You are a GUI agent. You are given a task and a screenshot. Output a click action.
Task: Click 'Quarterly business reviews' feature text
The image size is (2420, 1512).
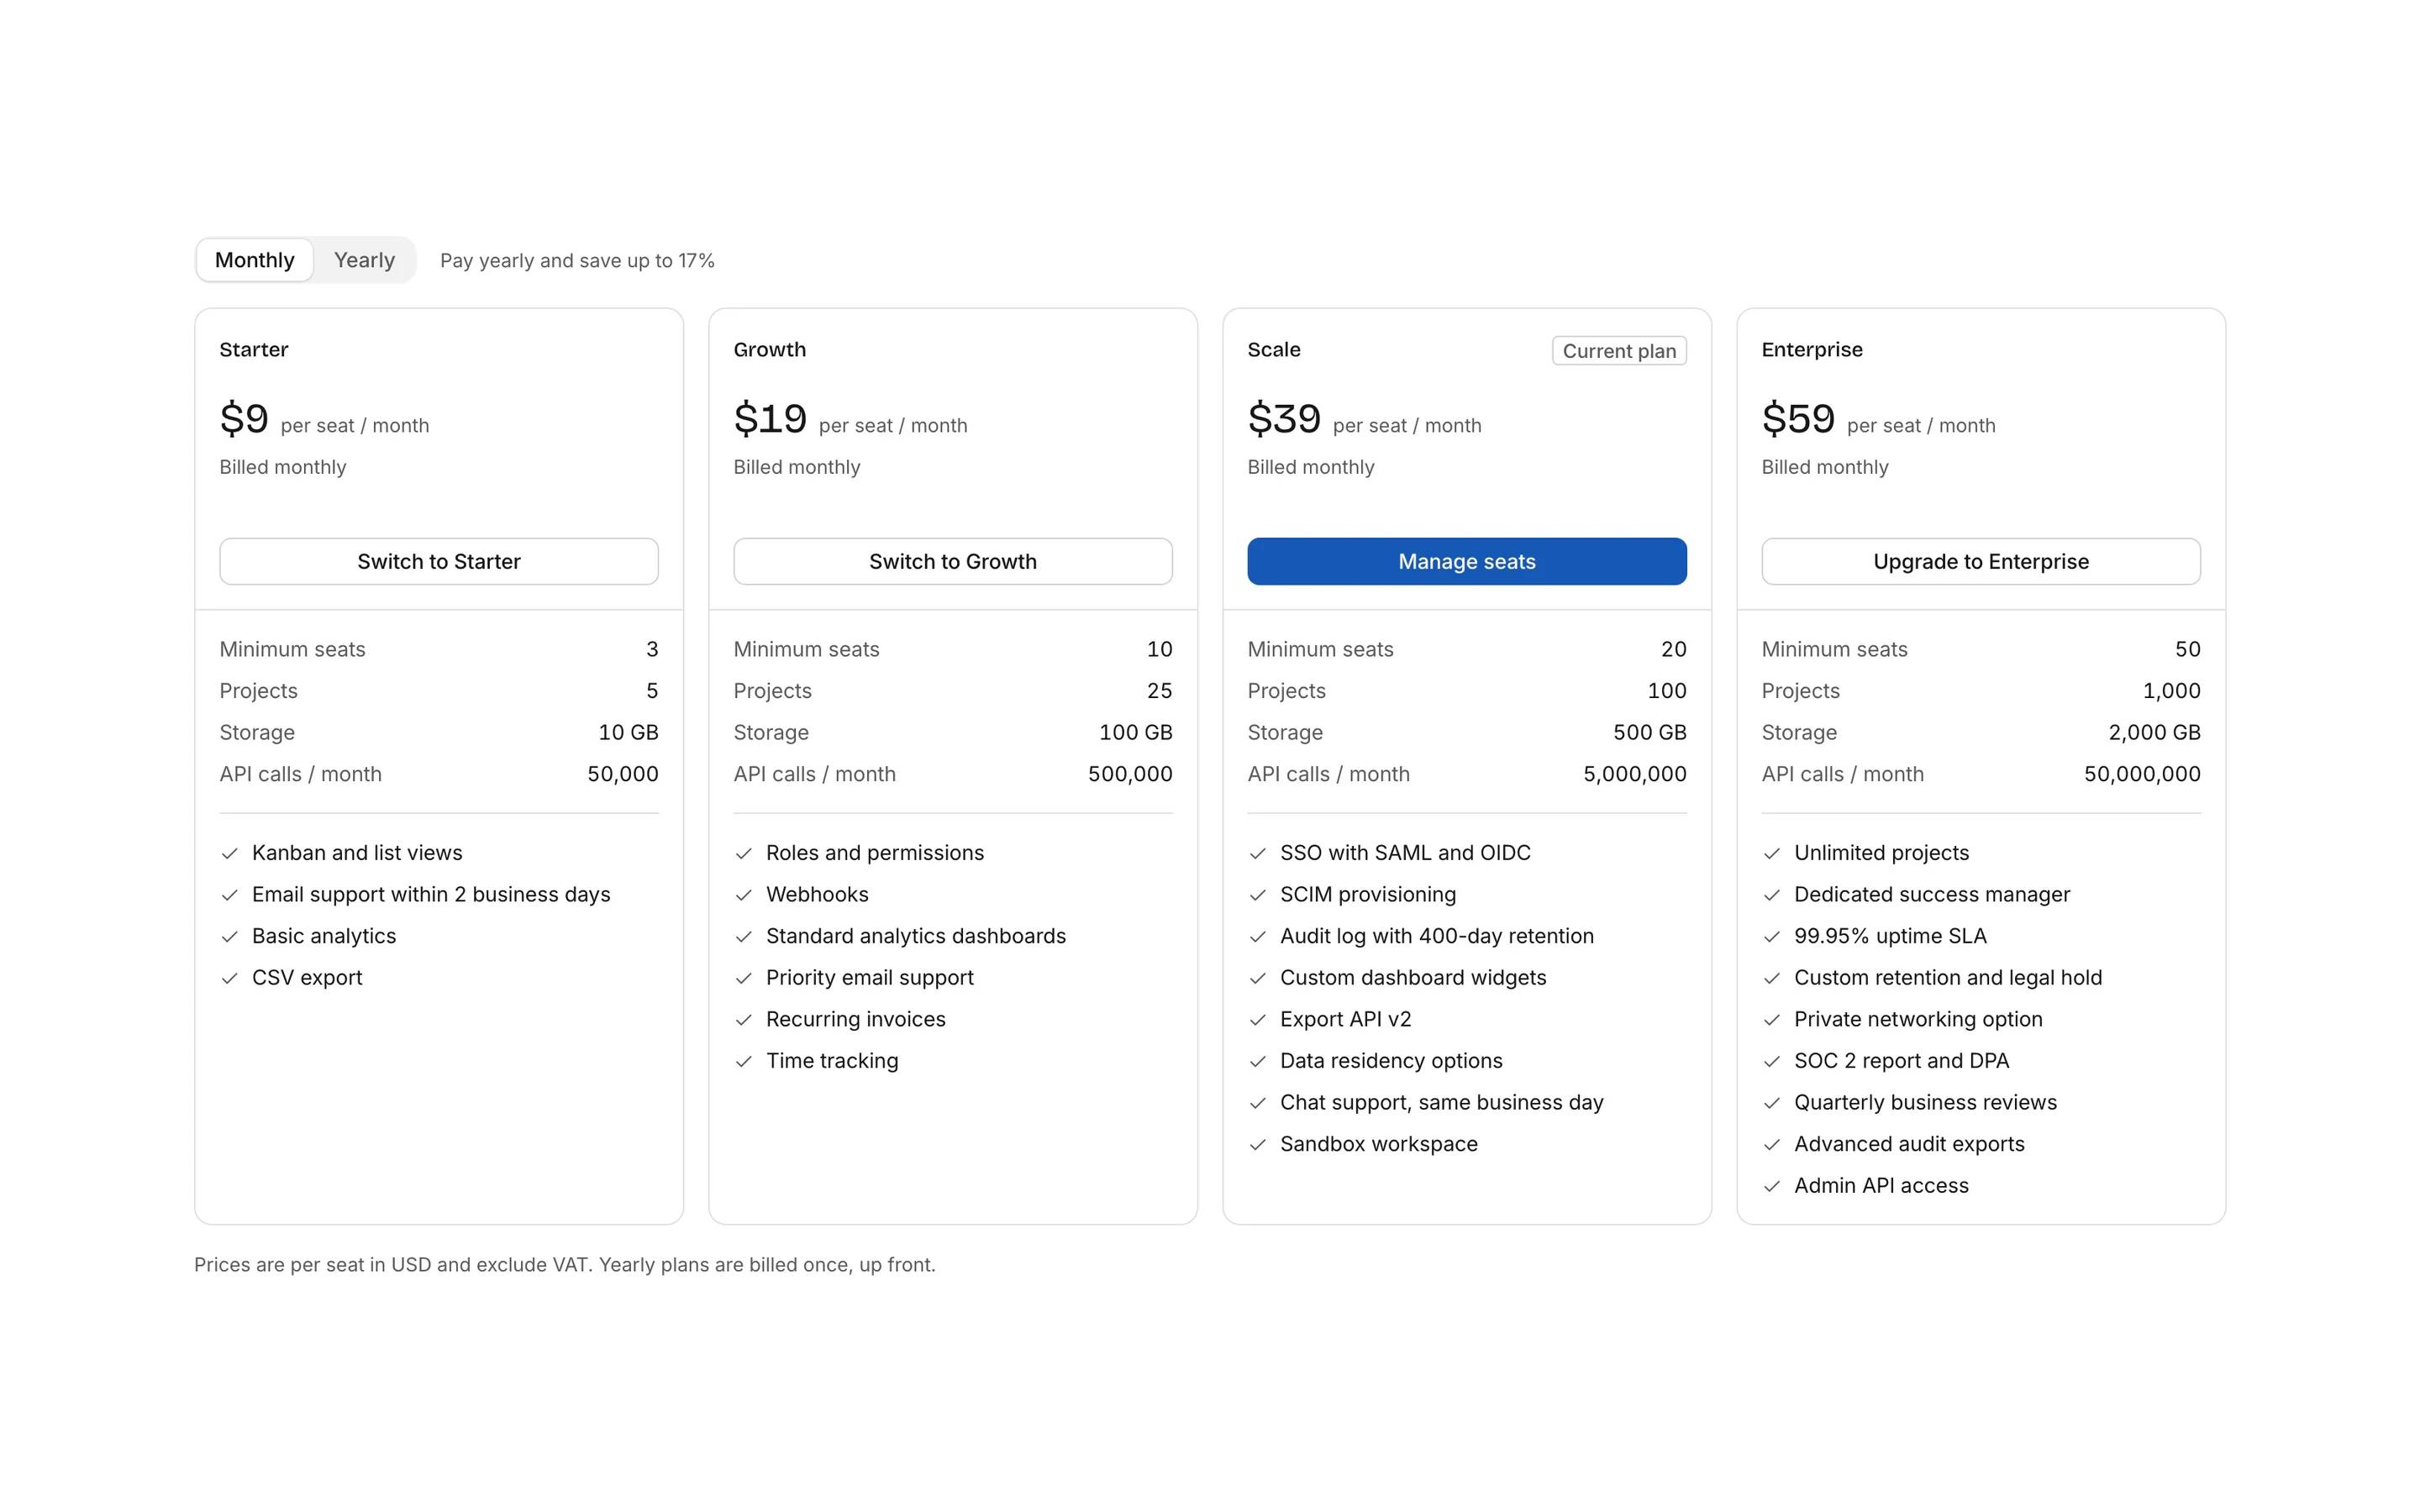[x=1925, y=1102]
